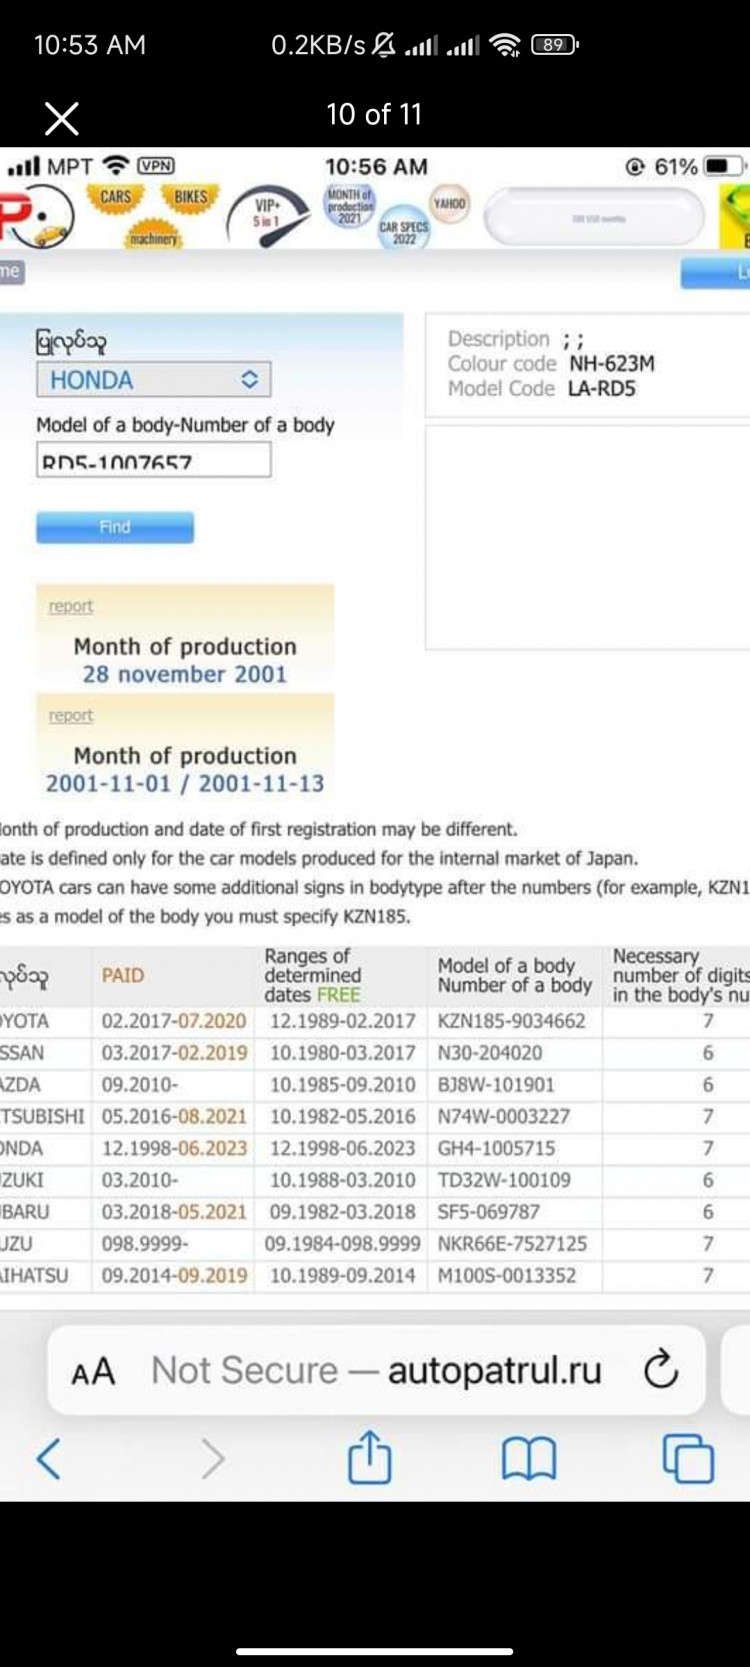Click the second report link
Viewport: 750px width, 1667px height.
[70, 715]
